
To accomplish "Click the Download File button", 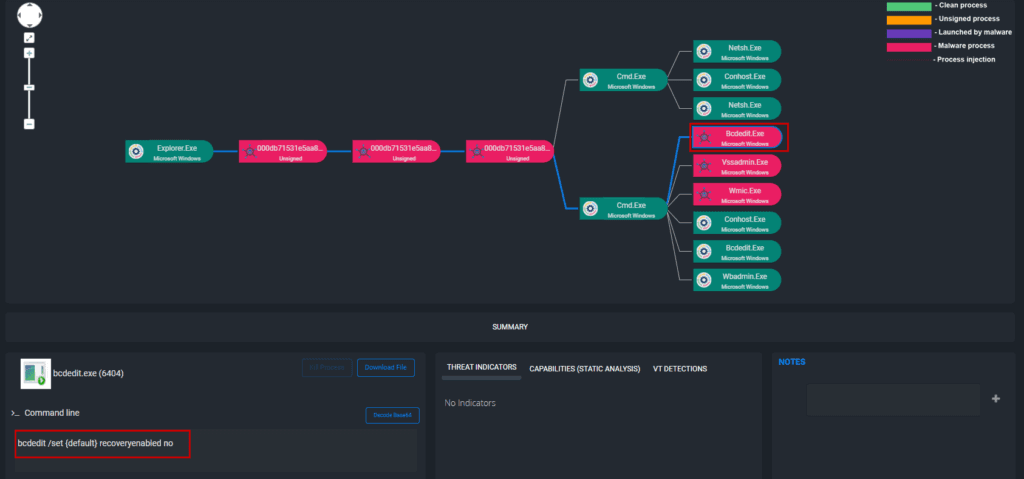I will click(x=385, y=367).
